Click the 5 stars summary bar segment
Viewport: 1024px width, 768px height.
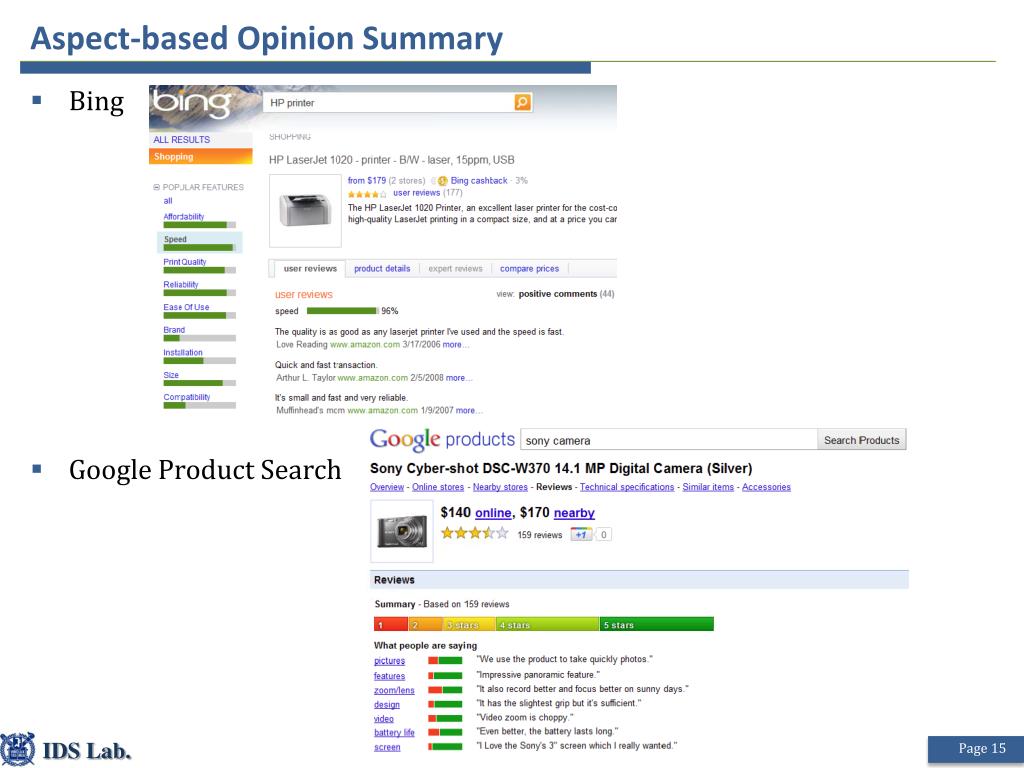656,625
